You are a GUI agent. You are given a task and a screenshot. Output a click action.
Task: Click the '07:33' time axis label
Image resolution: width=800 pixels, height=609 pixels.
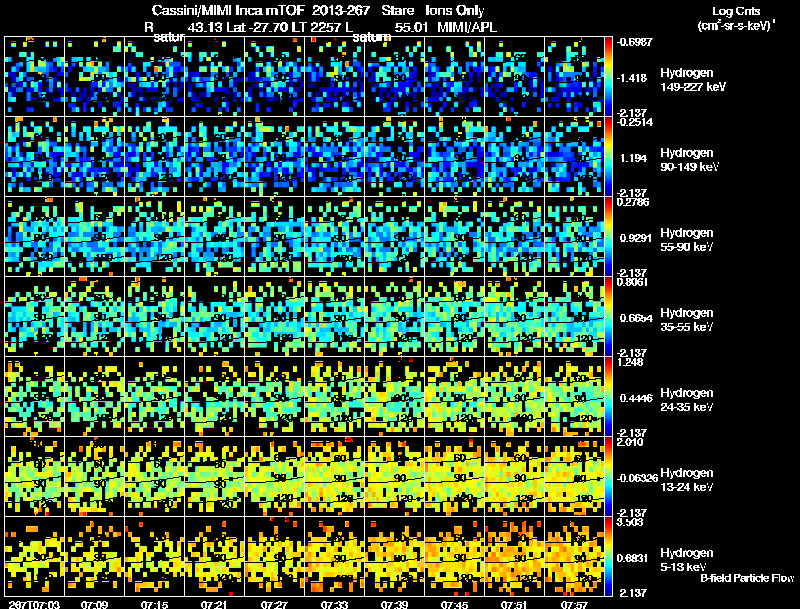[x=335, y=605]
